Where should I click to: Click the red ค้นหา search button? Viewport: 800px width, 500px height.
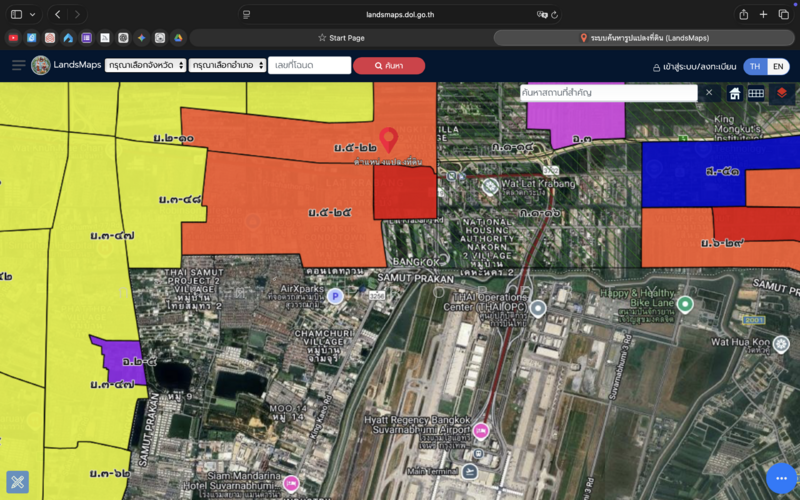point(389,65)
